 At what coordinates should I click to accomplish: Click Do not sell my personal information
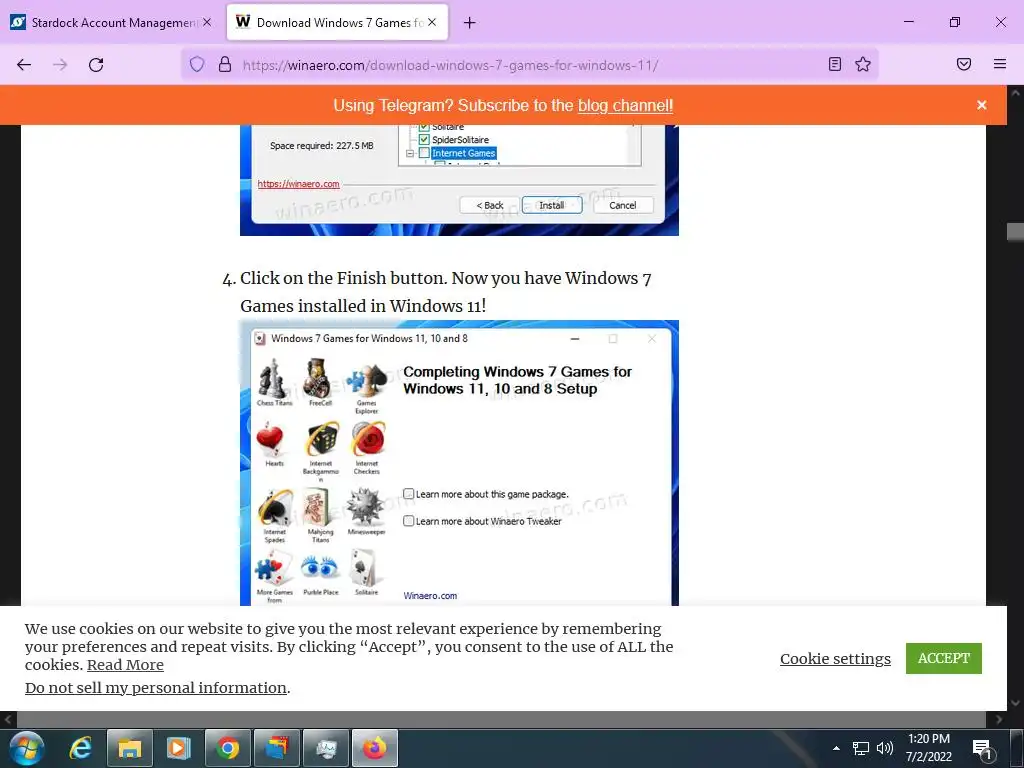click(x=156, y=688)
